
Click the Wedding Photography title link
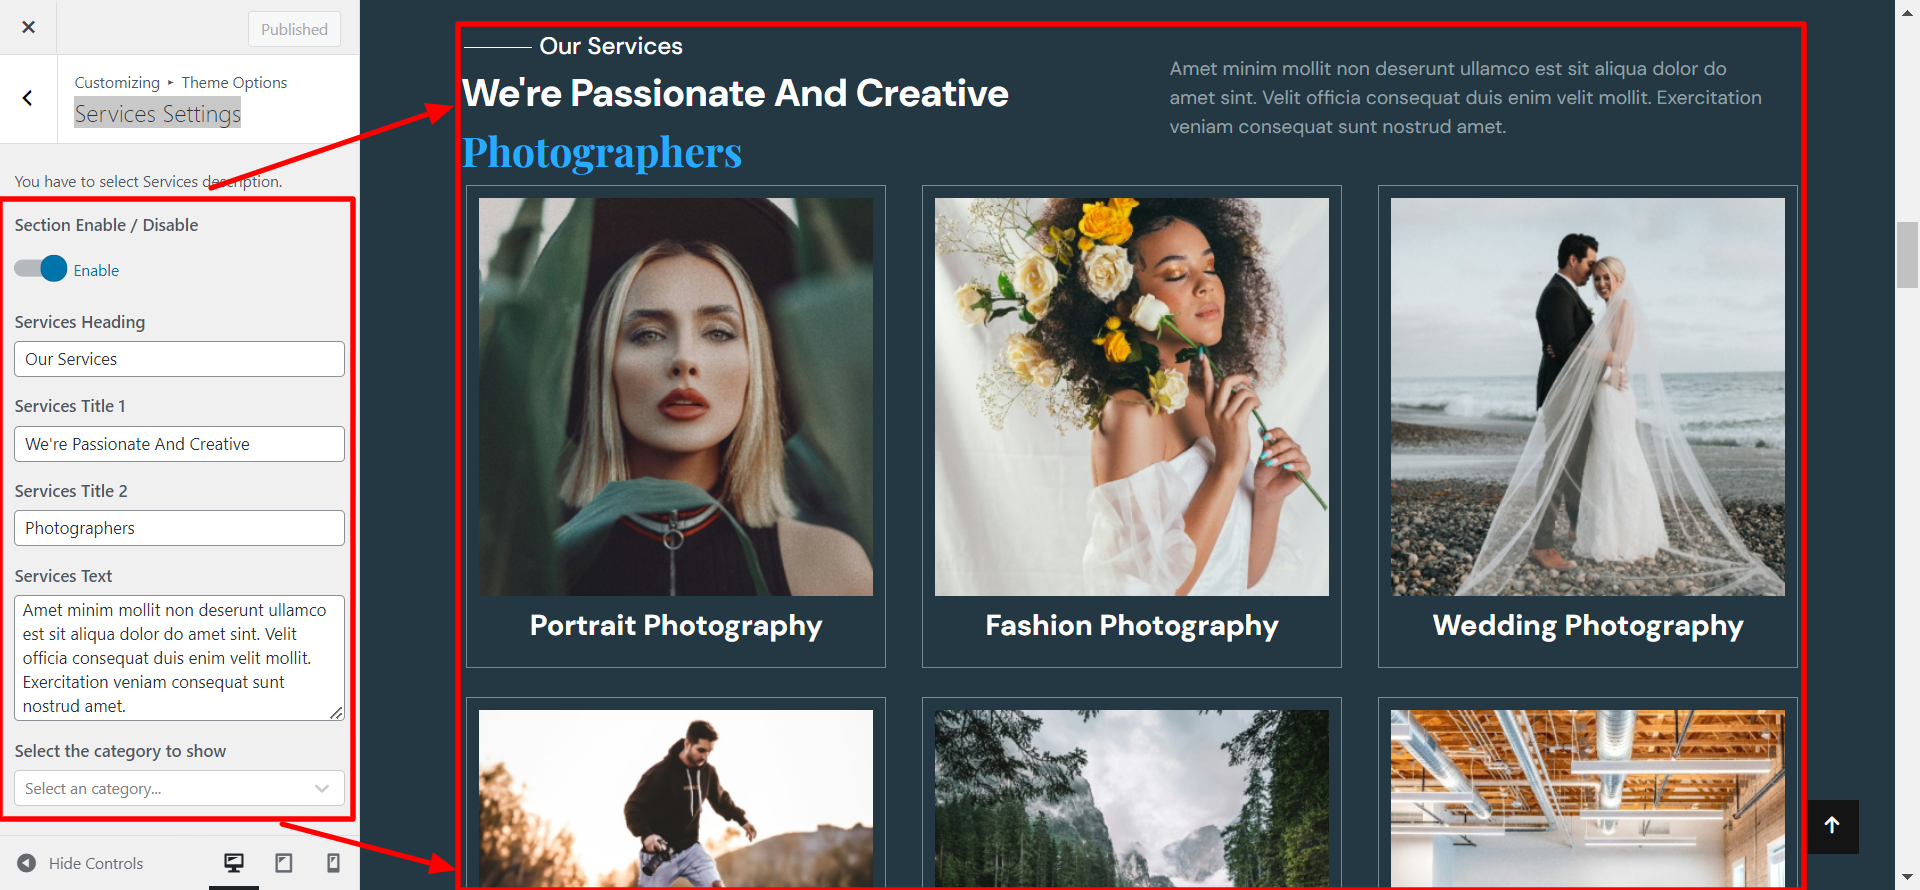pyautogui.click(x=1587, y=626)
